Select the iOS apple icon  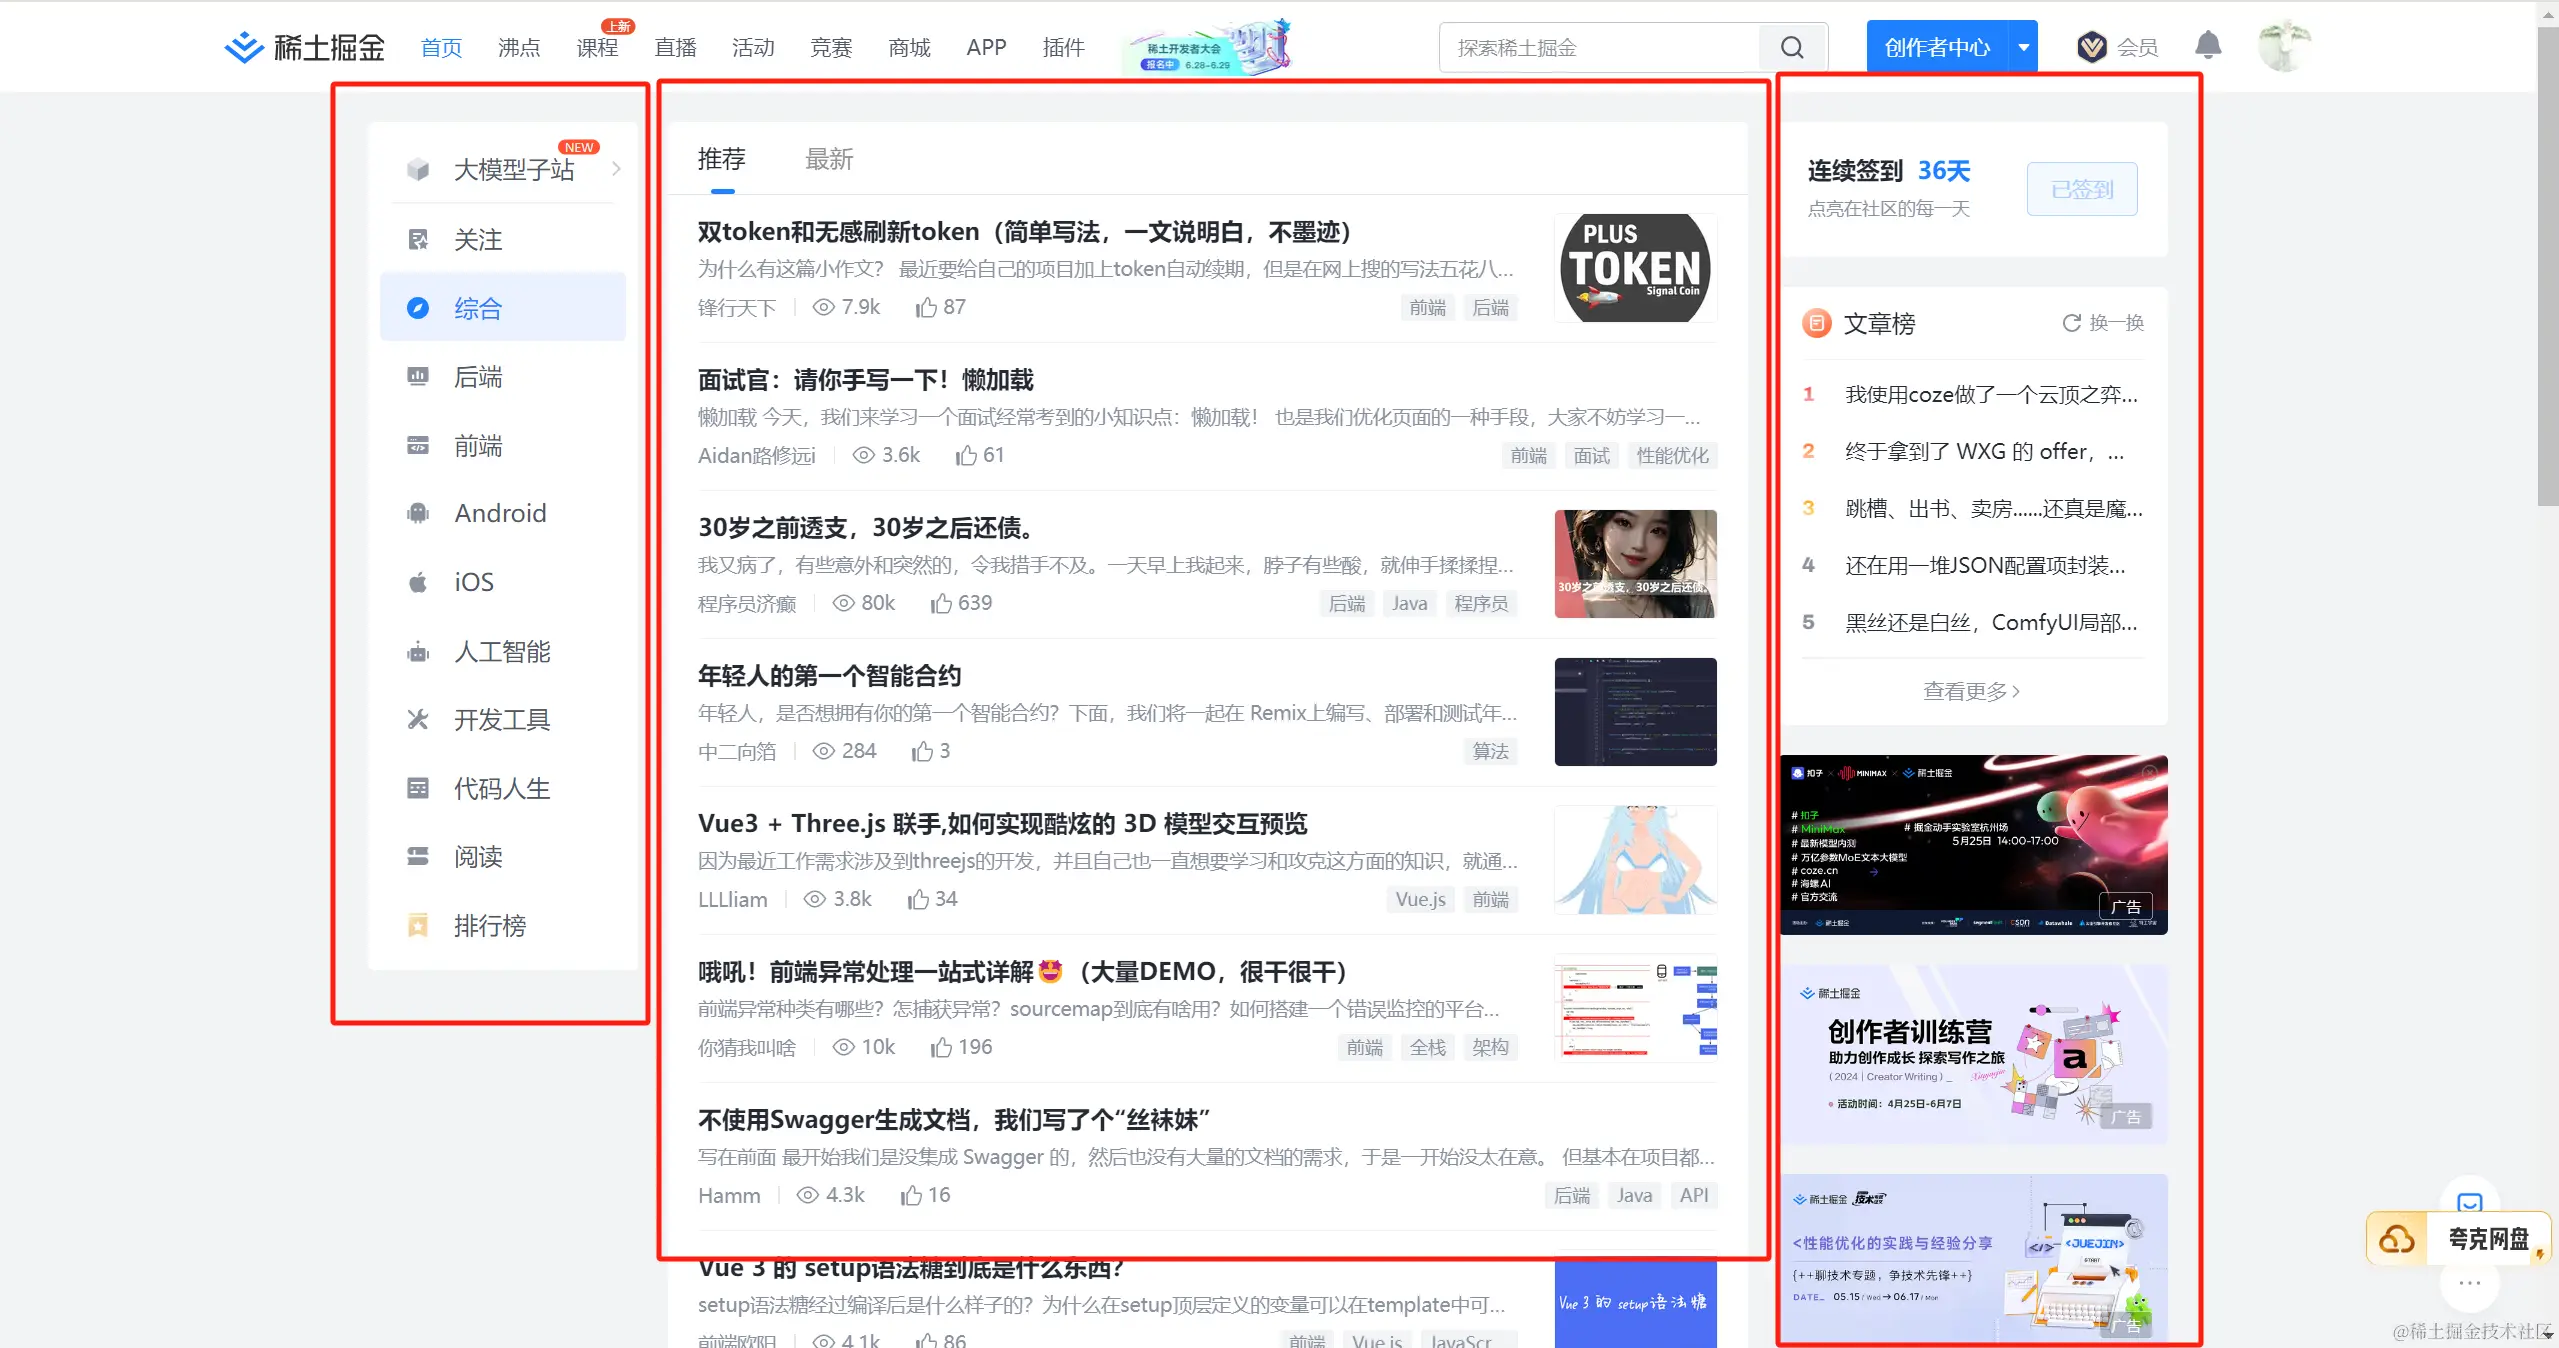pyautogui.click(x=418, y=583)
